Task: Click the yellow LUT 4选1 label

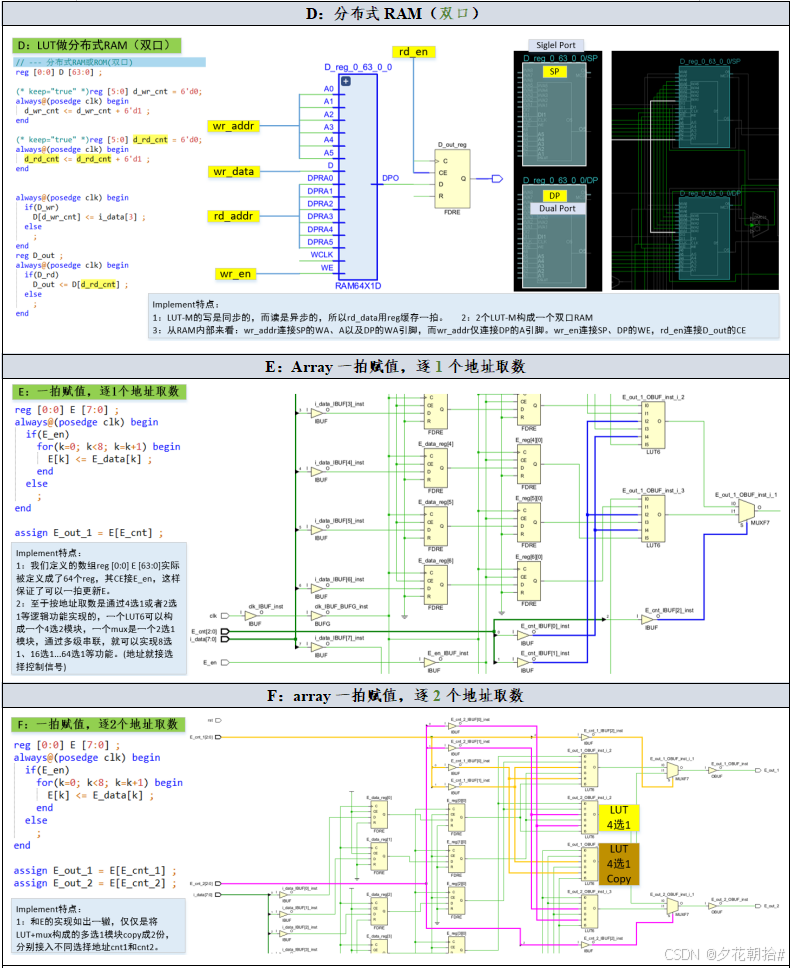Action: (x=619, y=817)
